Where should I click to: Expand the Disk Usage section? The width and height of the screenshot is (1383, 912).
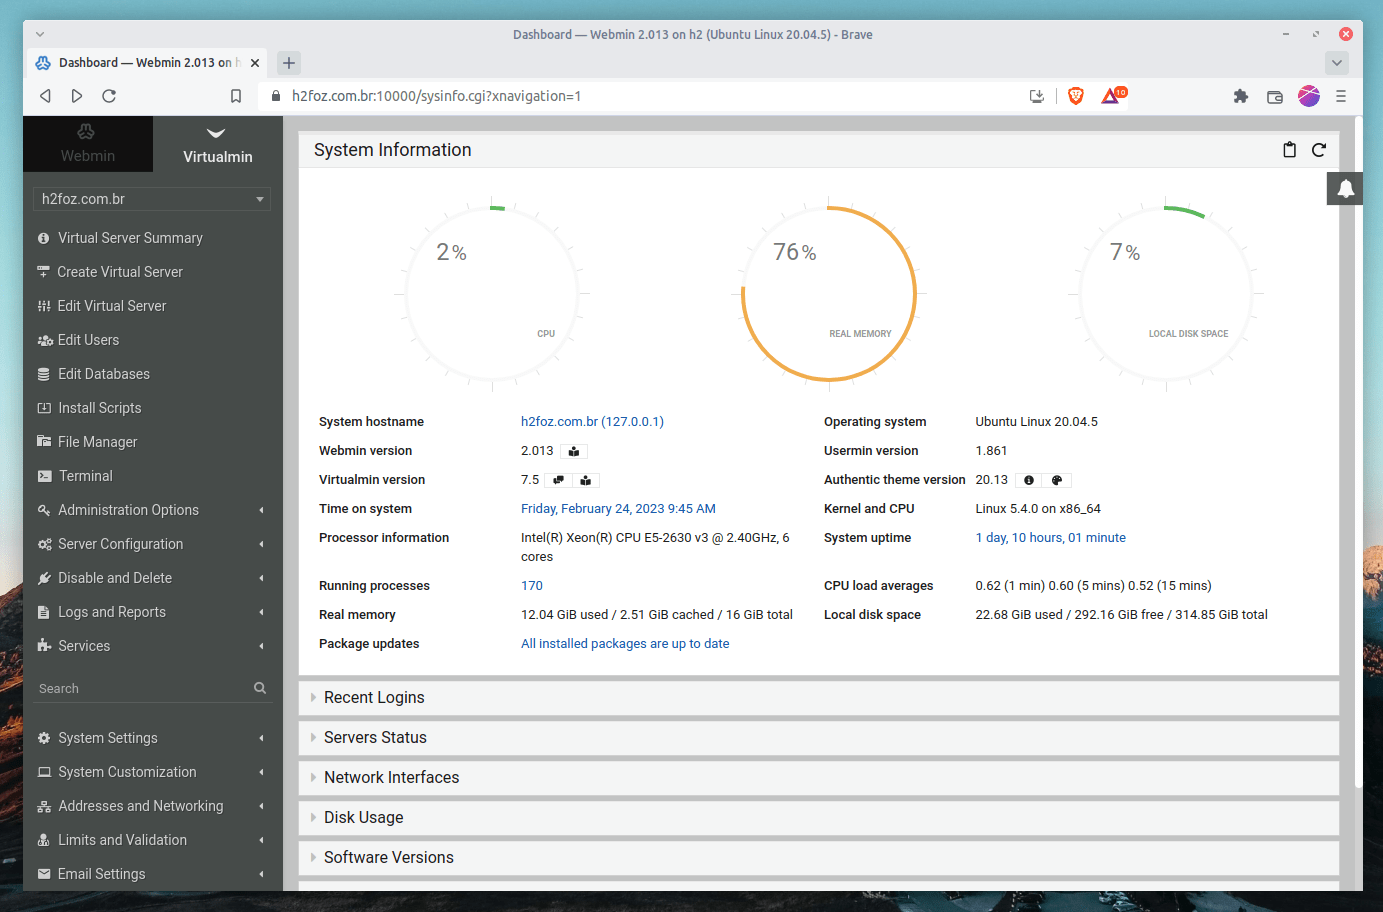[x=818, y=818]
